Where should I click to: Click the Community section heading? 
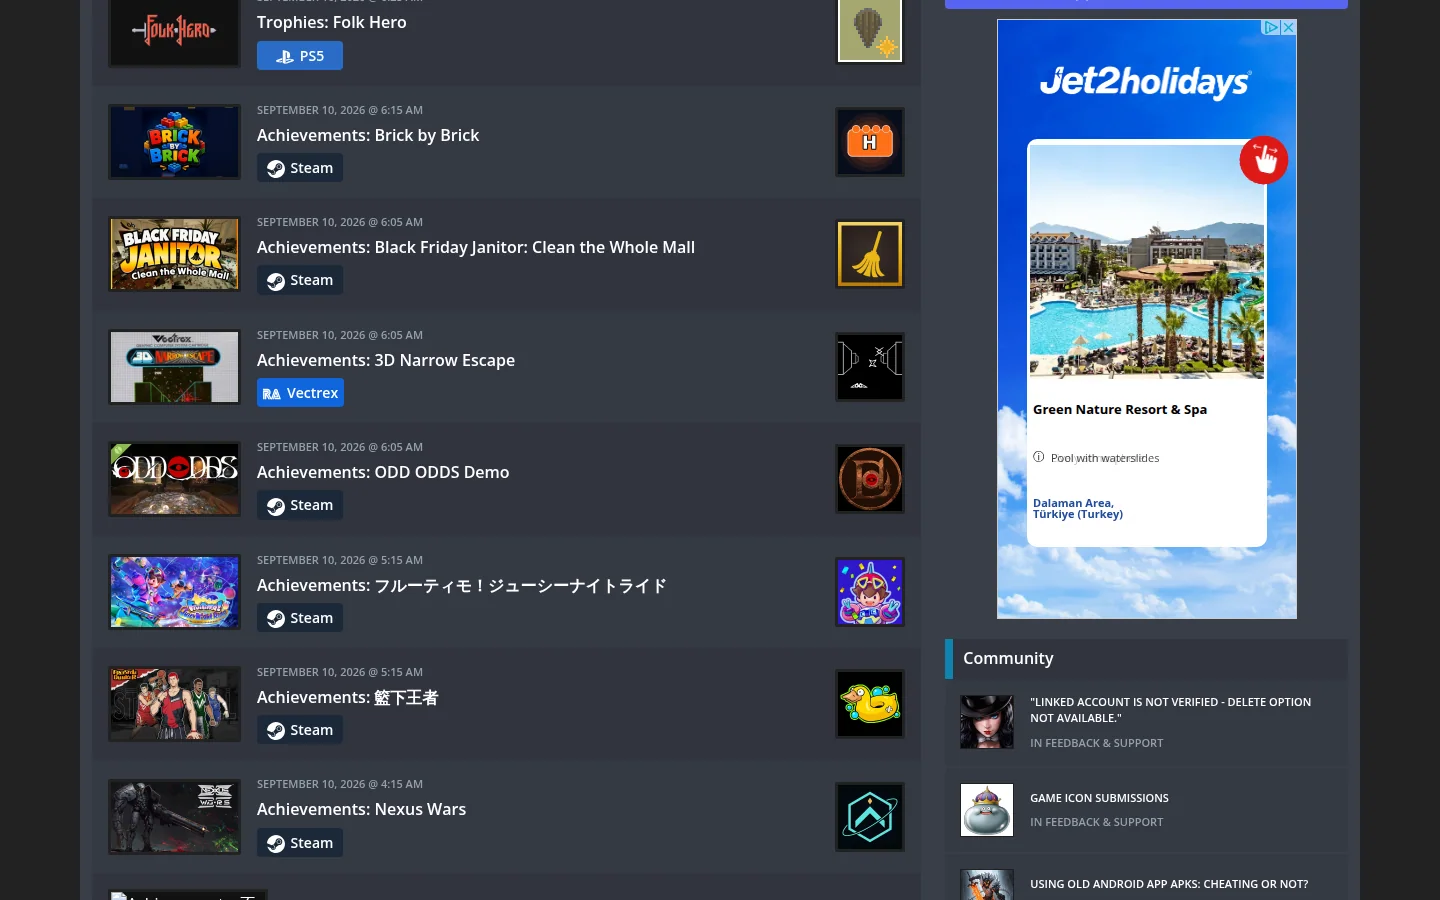(1008, 658)
